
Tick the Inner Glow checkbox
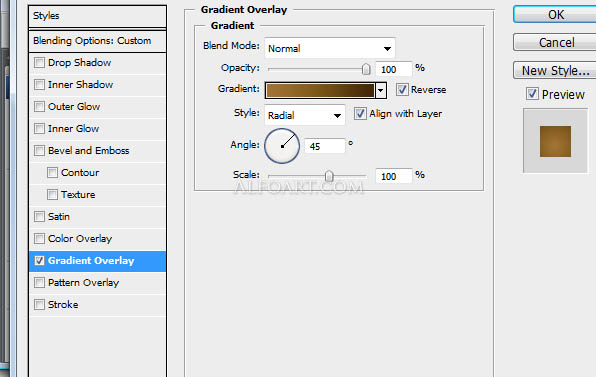click(x=40, y=128)
